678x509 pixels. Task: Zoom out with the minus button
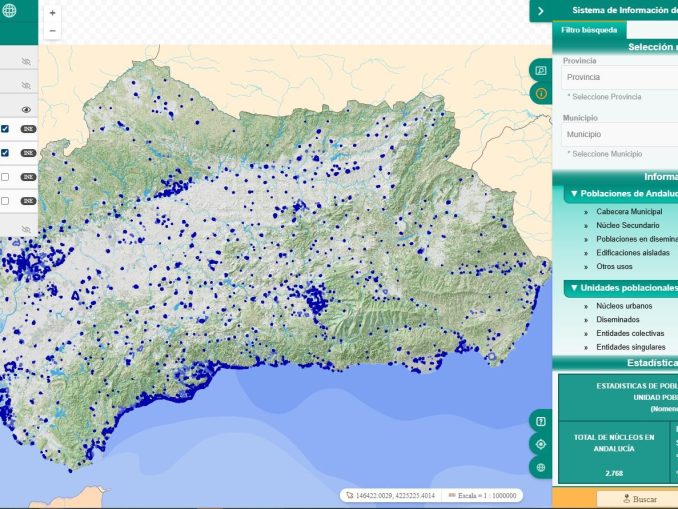[52, 31]
